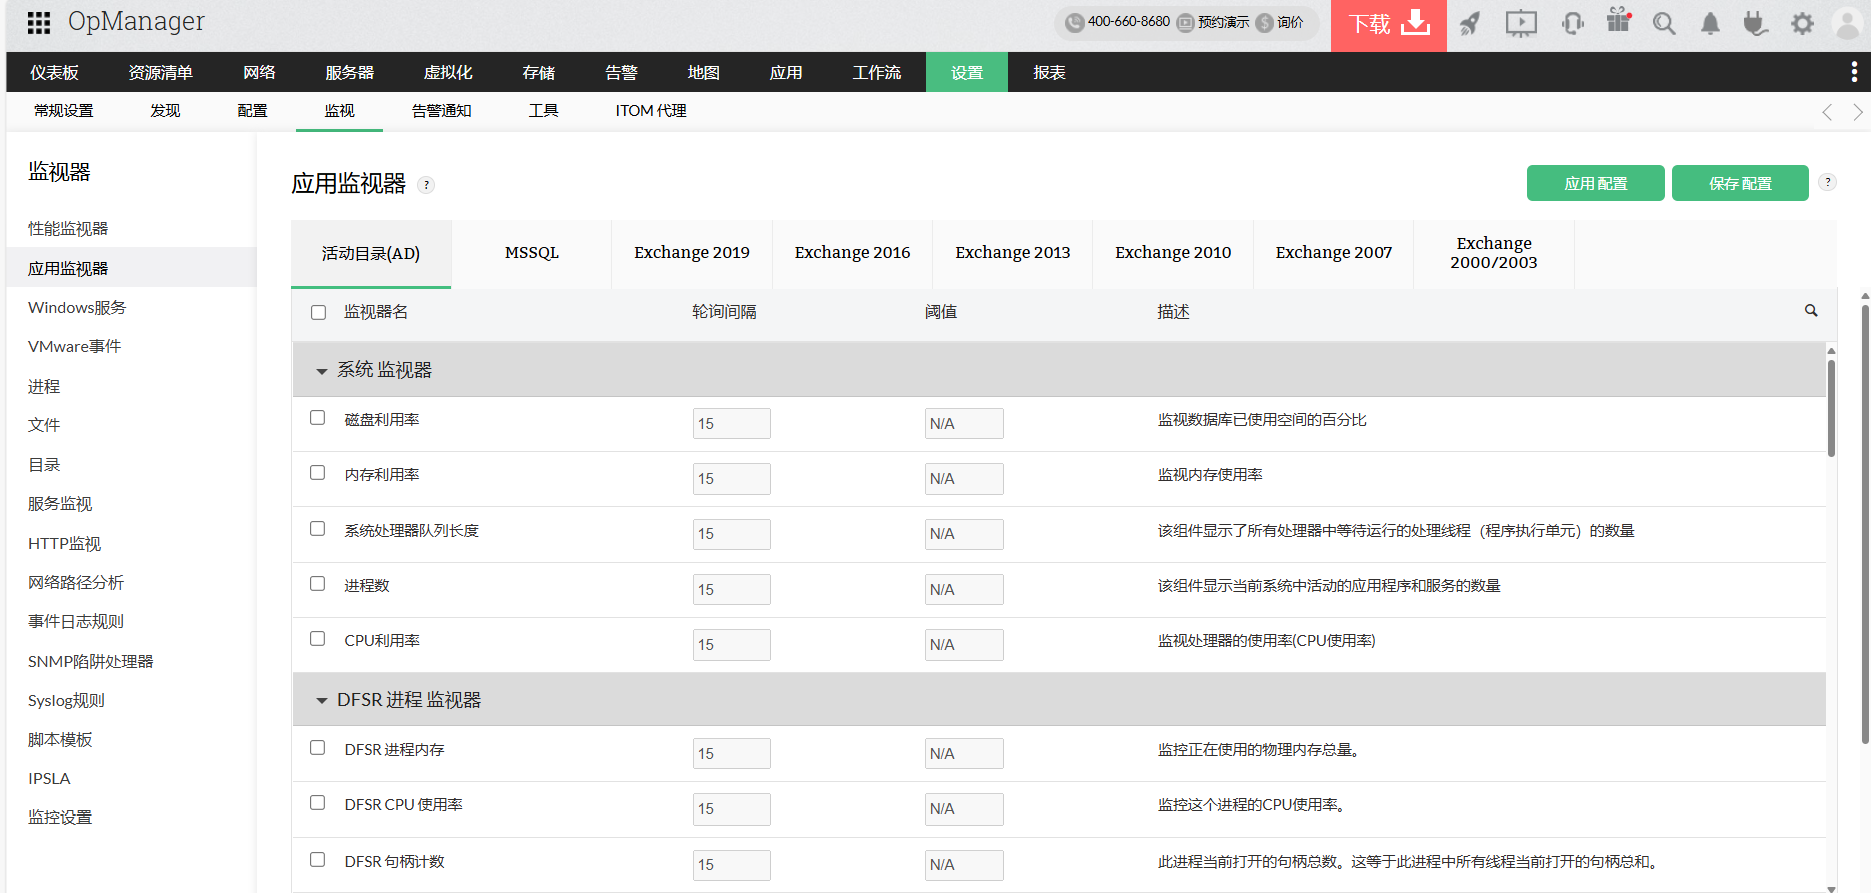This screenshot has width=1871, height=893.
Task: Click the magnifier icon in table header
Action: [1810, 311]
